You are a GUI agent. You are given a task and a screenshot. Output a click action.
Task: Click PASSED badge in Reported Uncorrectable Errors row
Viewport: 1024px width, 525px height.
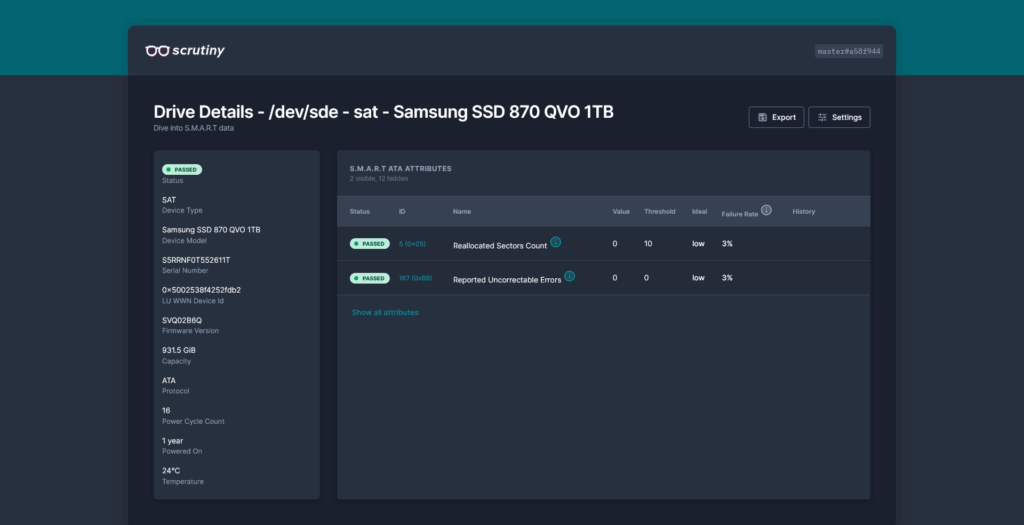pos(370,278)
